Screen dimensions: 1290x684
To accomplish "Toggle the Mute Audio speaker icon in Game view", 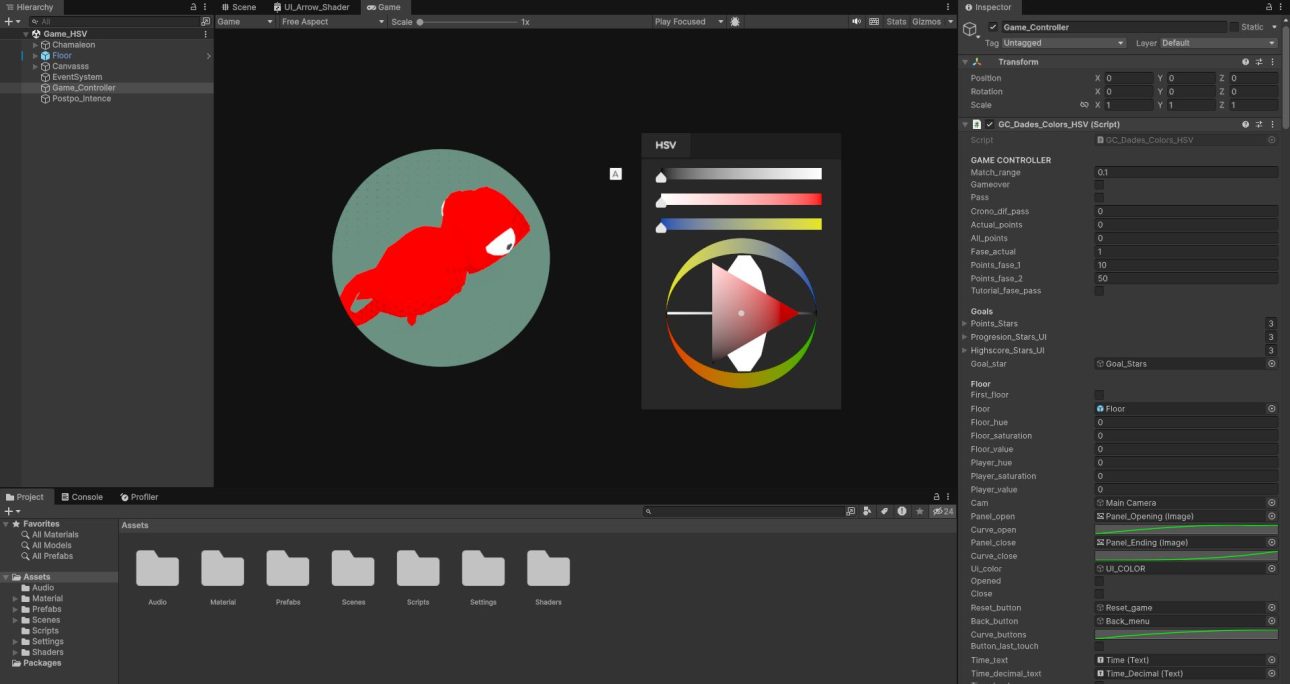I will click(x=857, y=21).
